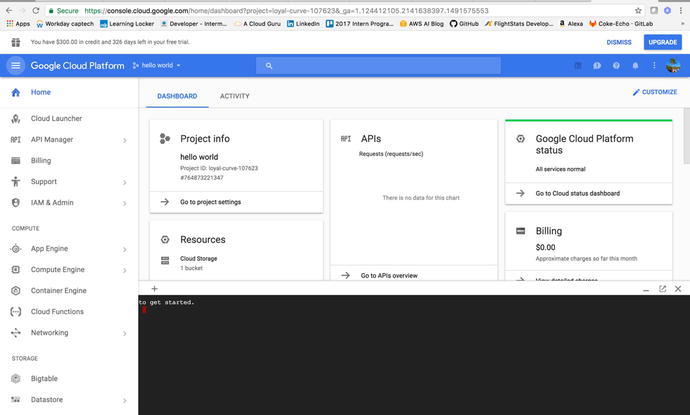This screenshot has height=415, width=690.
Task: Switch to the Activity tab
Action: point(234,97)
